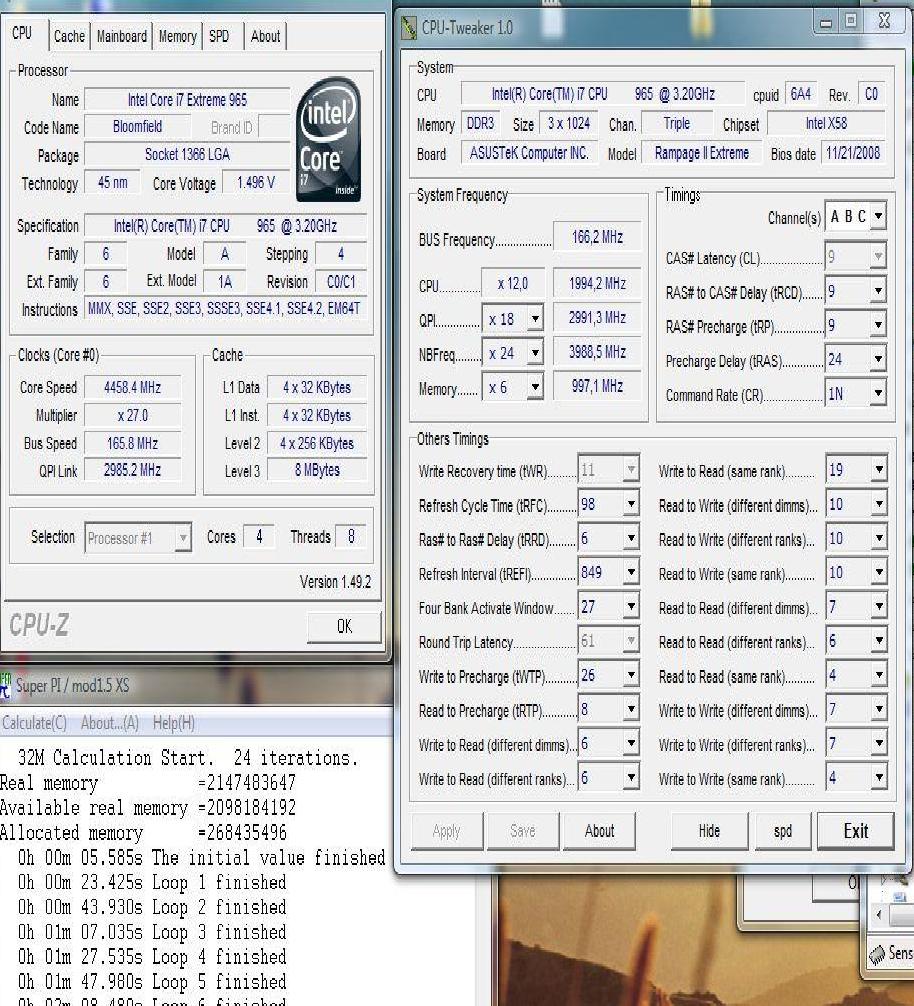The width and height of the screenshot is (914, 1006).
Task: Open the Write to Precharge (tWTP) dropdown
Action: (x=631, y=676)
